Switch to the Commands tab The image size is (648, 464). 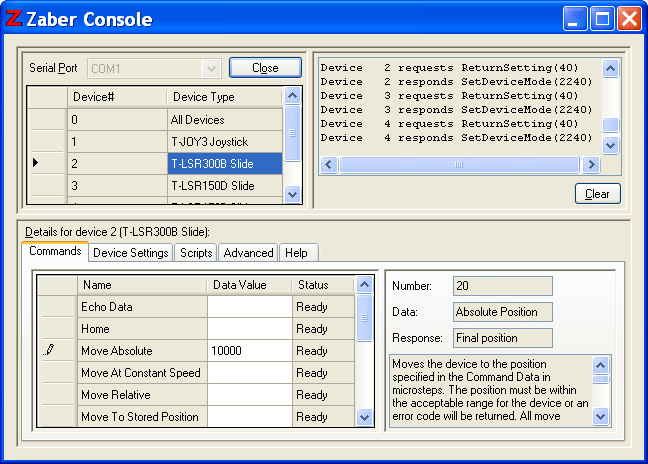click(x=55, y=251)
